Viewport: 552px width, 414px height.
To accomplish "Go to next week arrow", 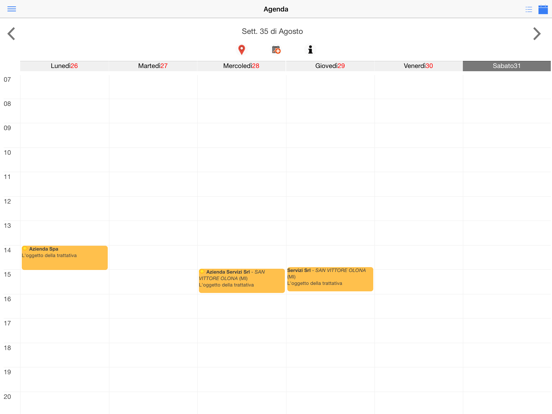I will click(537, 34).
